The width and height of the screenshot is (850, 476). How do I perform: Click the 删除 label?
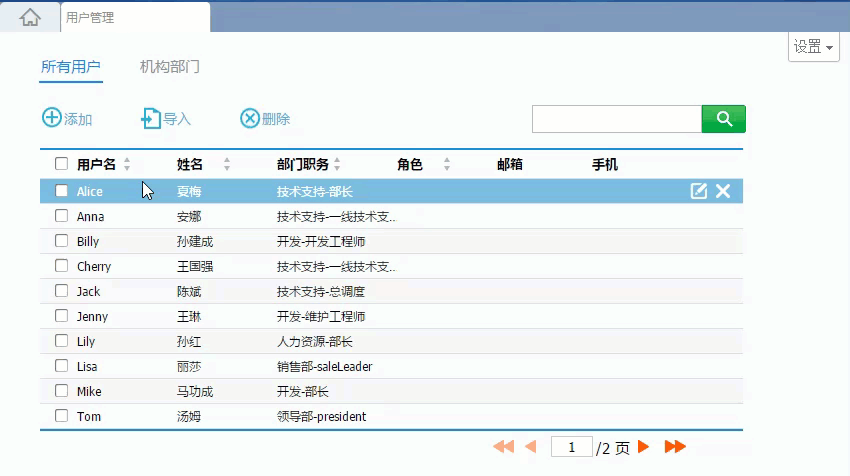[x=276, y=119]
